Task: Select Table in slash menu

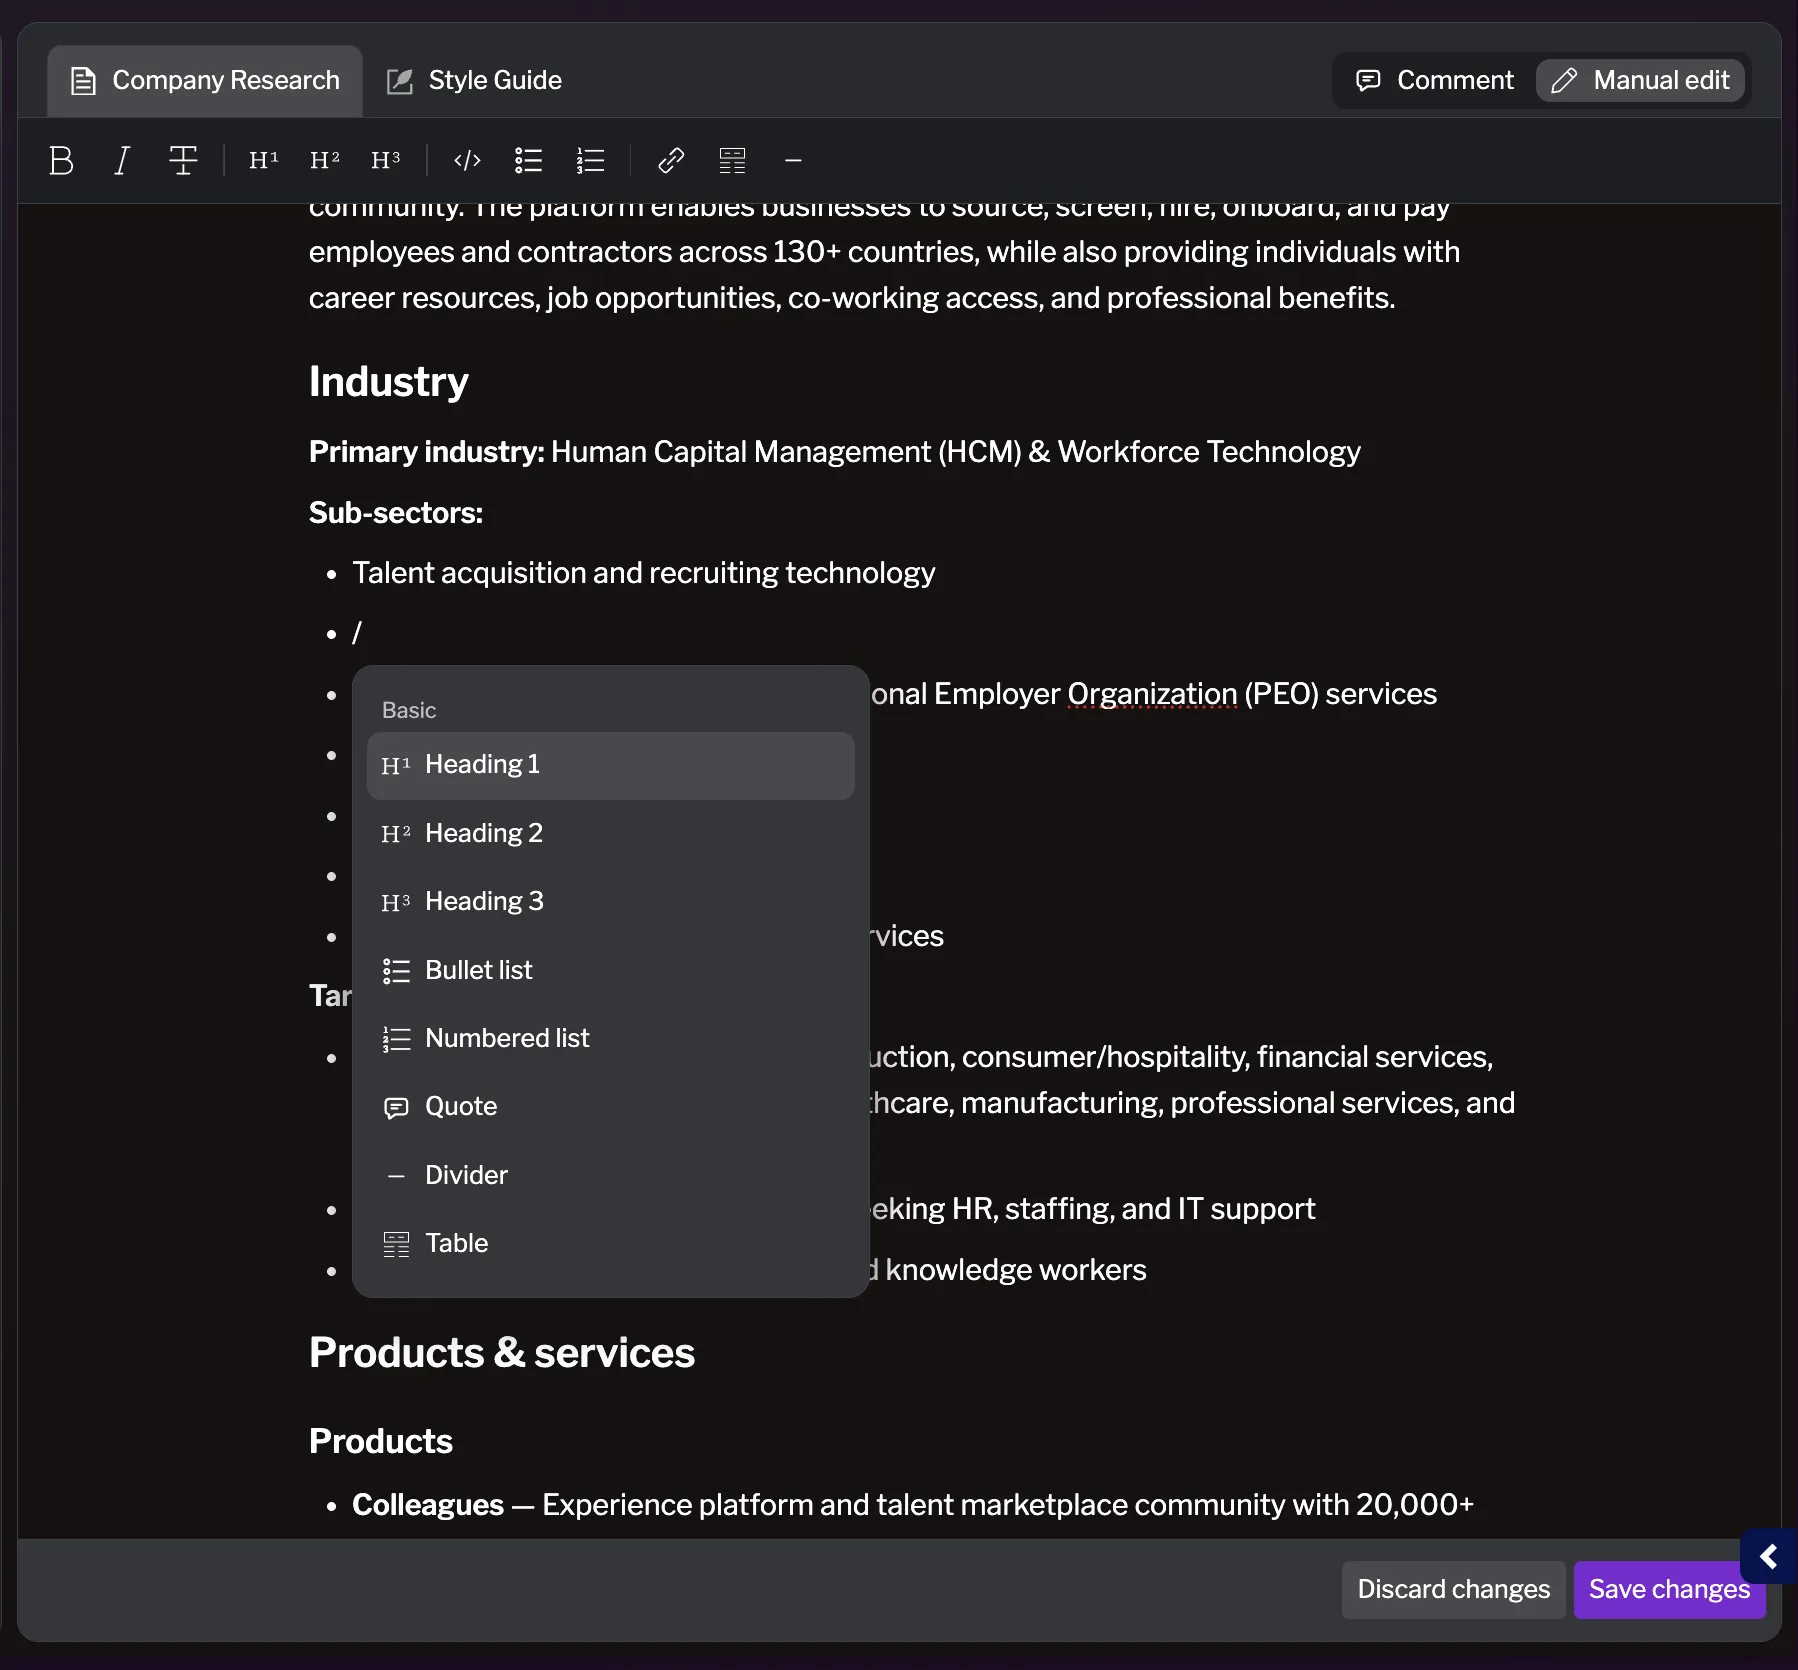Action: click(x=610, y=1243)
